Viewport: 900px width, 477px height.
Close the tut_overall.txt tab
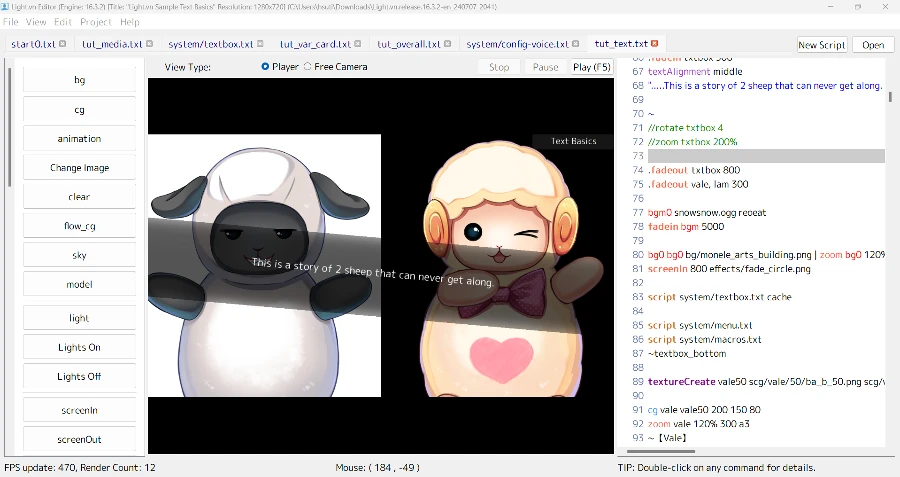click(x=448, y=44)
